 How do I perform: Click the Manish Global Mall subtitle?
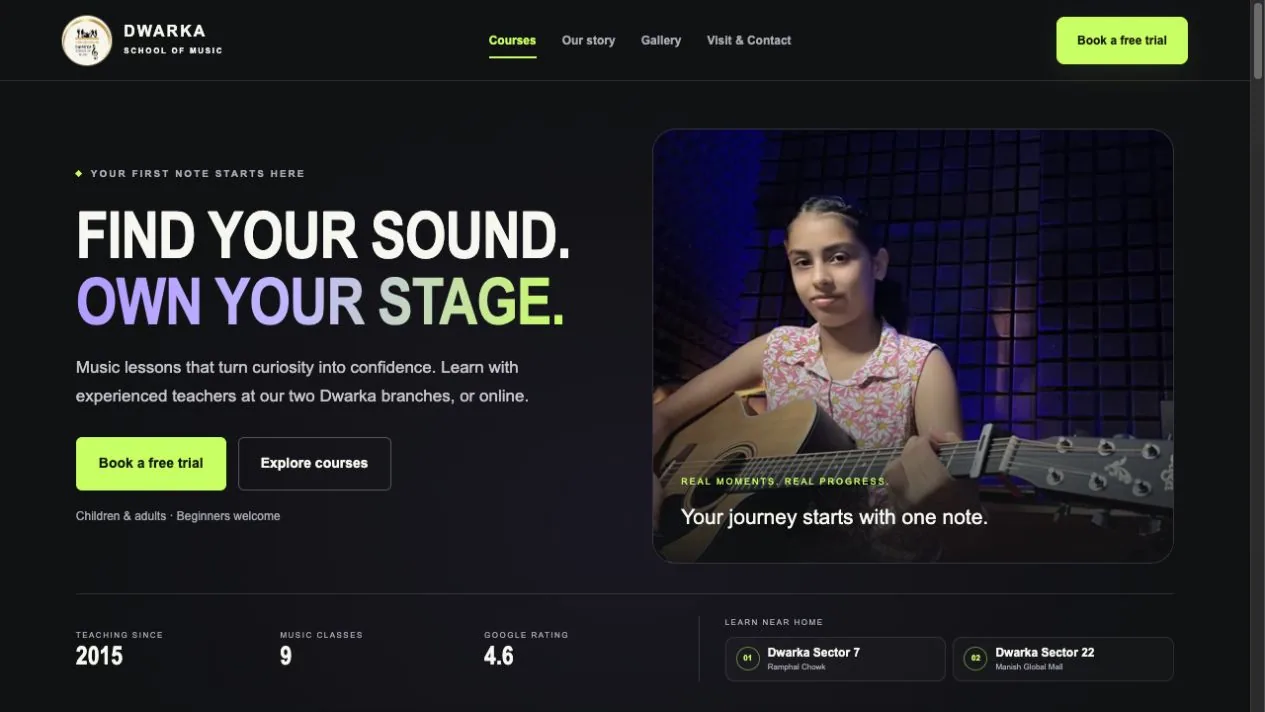[1029, 667]
